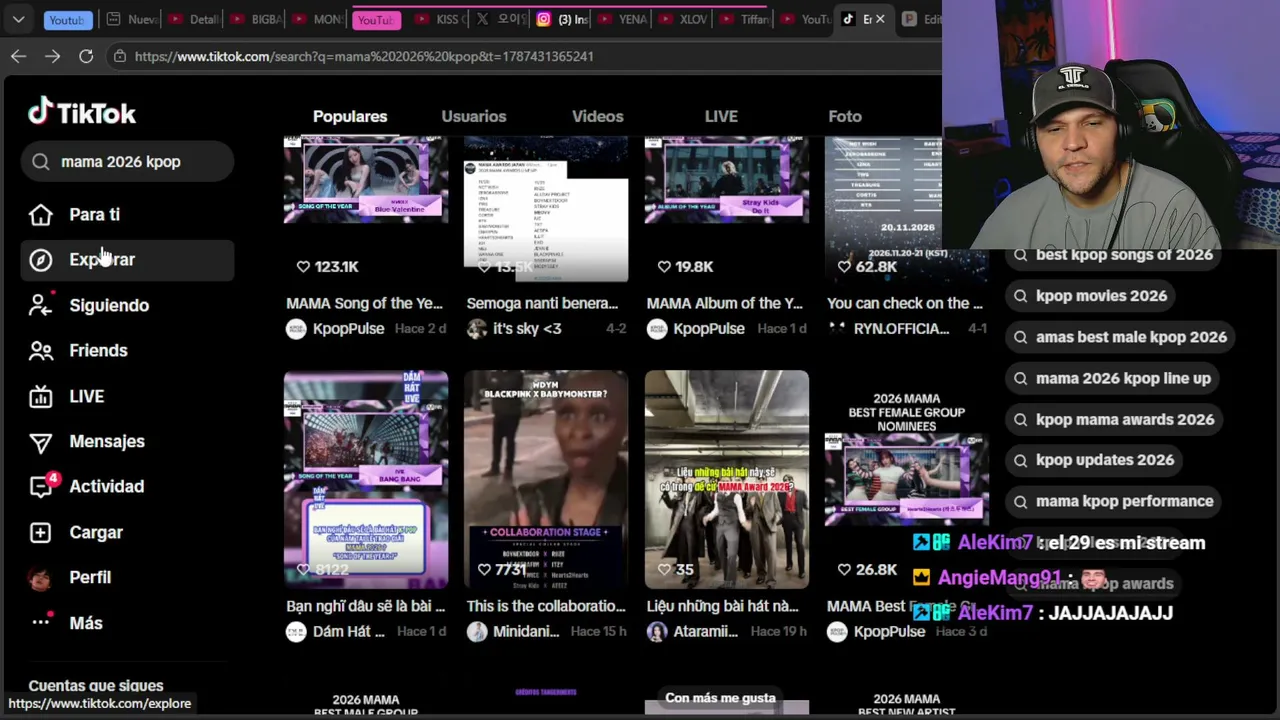This screenshot has width=1280, height=720.
Task: Open 'Dám Hát ...' author name
Action: coord(348,631)
